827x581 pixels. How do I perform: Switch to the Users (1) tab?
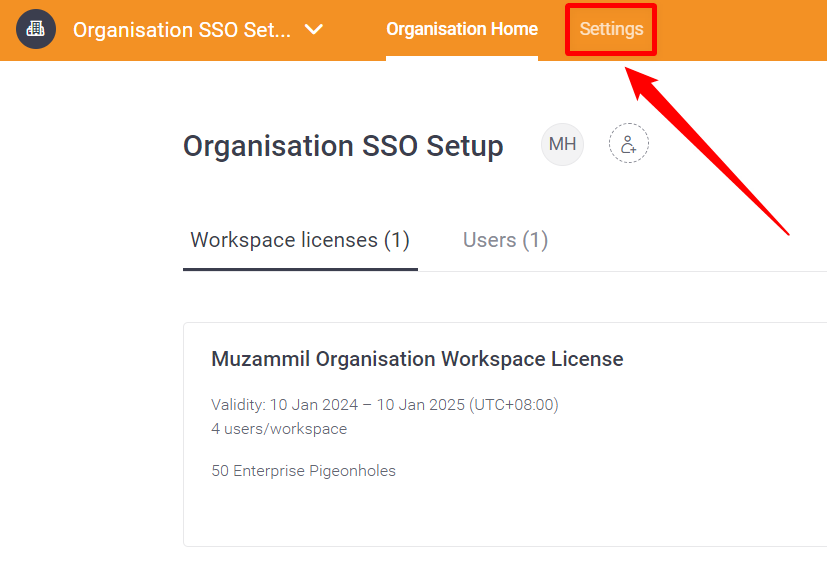[x=505, y=240]
